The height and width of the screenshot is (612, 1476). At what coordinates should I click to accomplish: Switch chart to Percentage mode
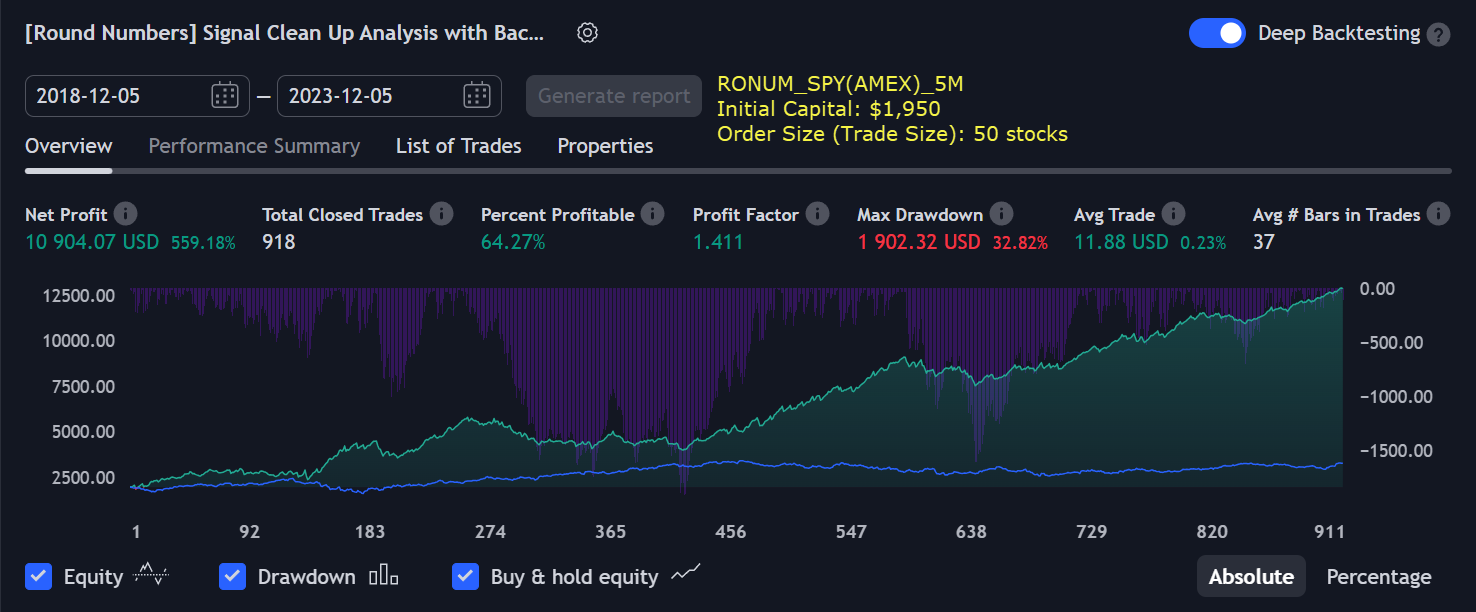click(x=1378, y=577)
